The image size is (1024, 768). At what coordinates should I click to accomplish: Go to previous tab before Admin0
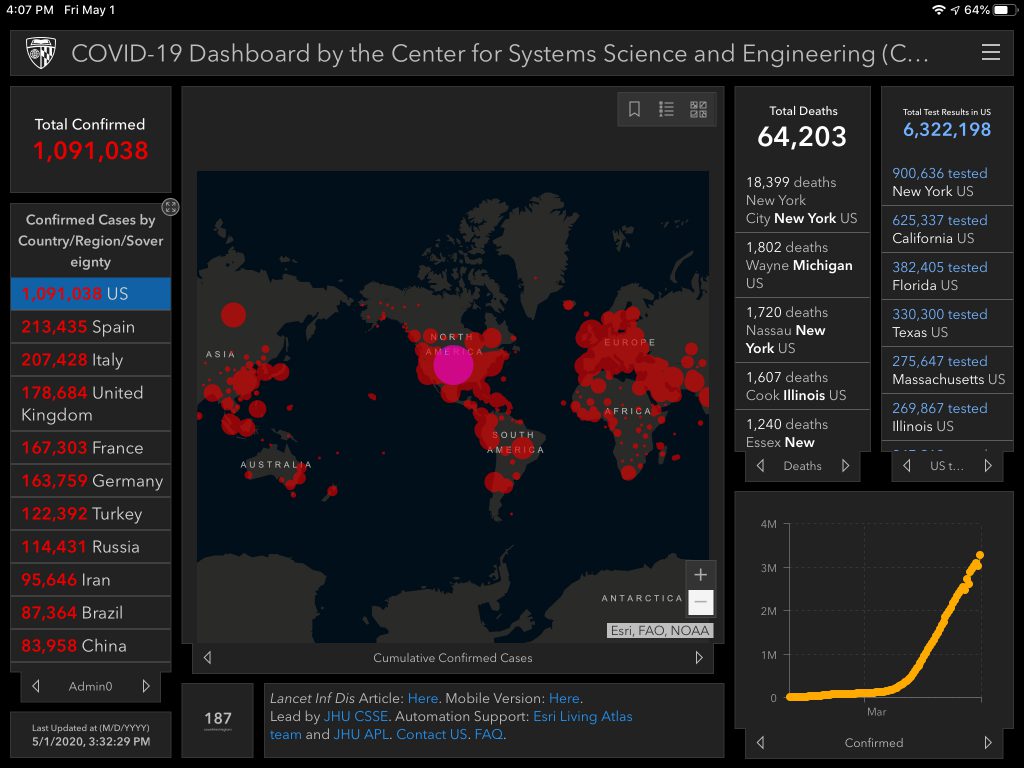[36, 686]
